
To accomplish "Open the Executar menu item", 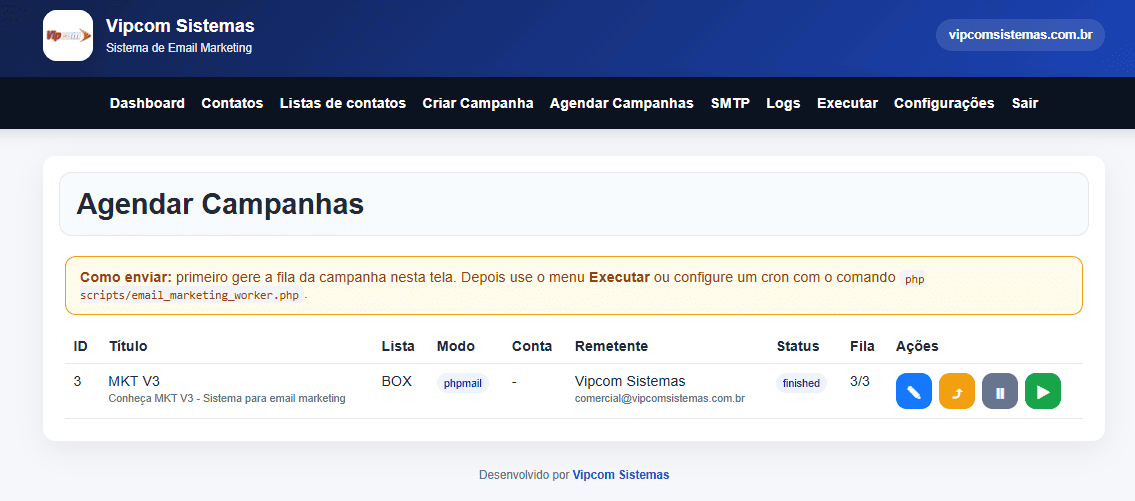I will pyautogui.click(x=847, y=103).
